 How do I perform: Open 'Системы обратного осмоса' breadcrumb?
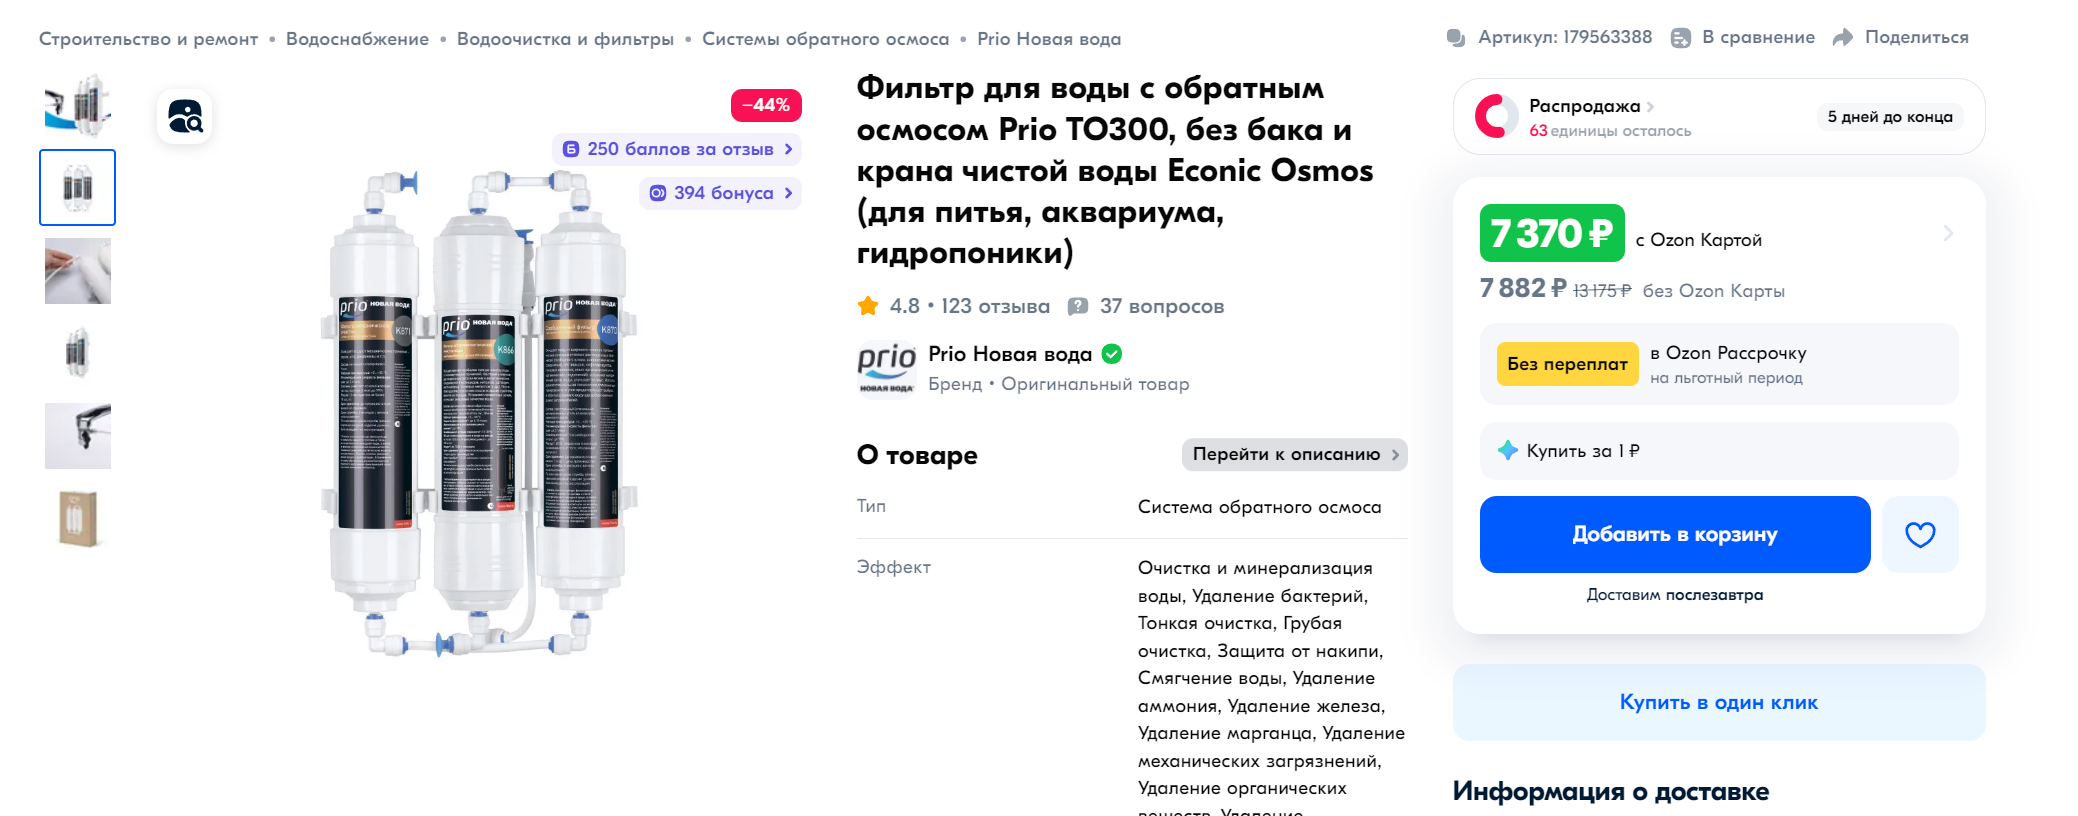[x=825, y=39]
